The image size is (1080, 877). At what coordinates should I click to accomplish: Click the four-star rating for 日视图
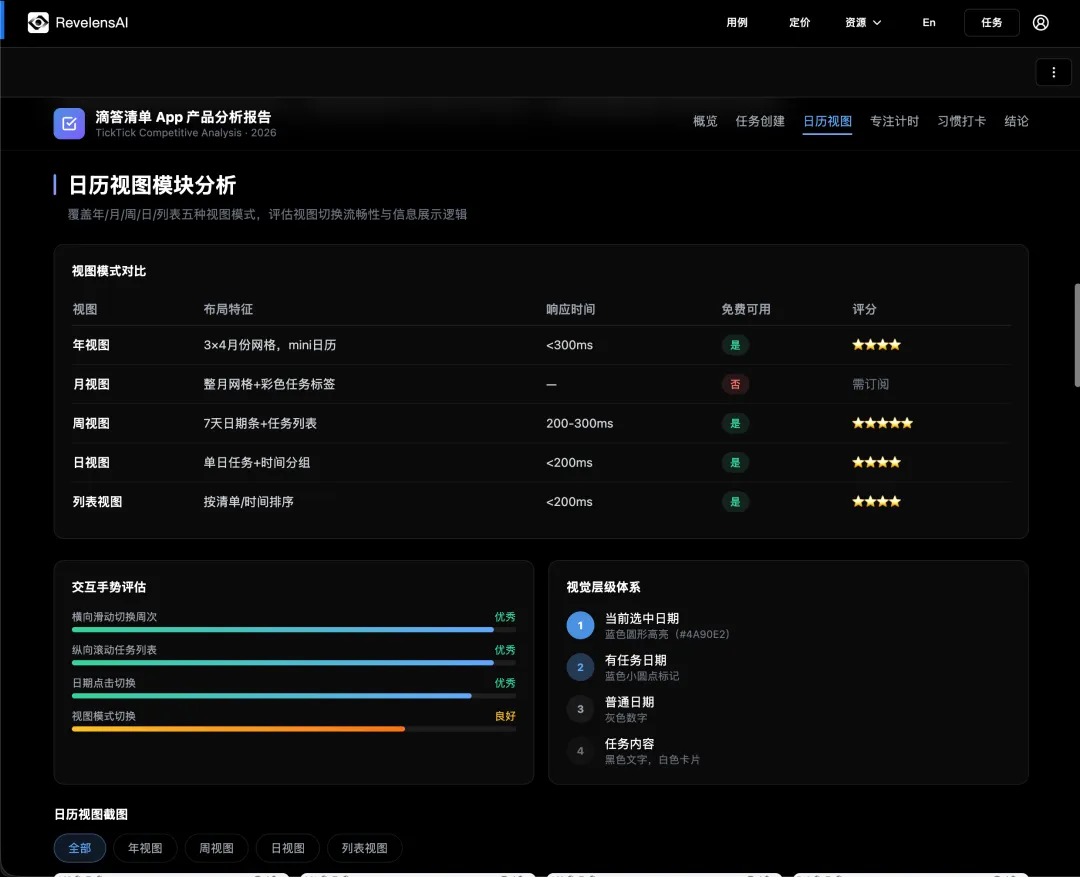pos(876,462)
